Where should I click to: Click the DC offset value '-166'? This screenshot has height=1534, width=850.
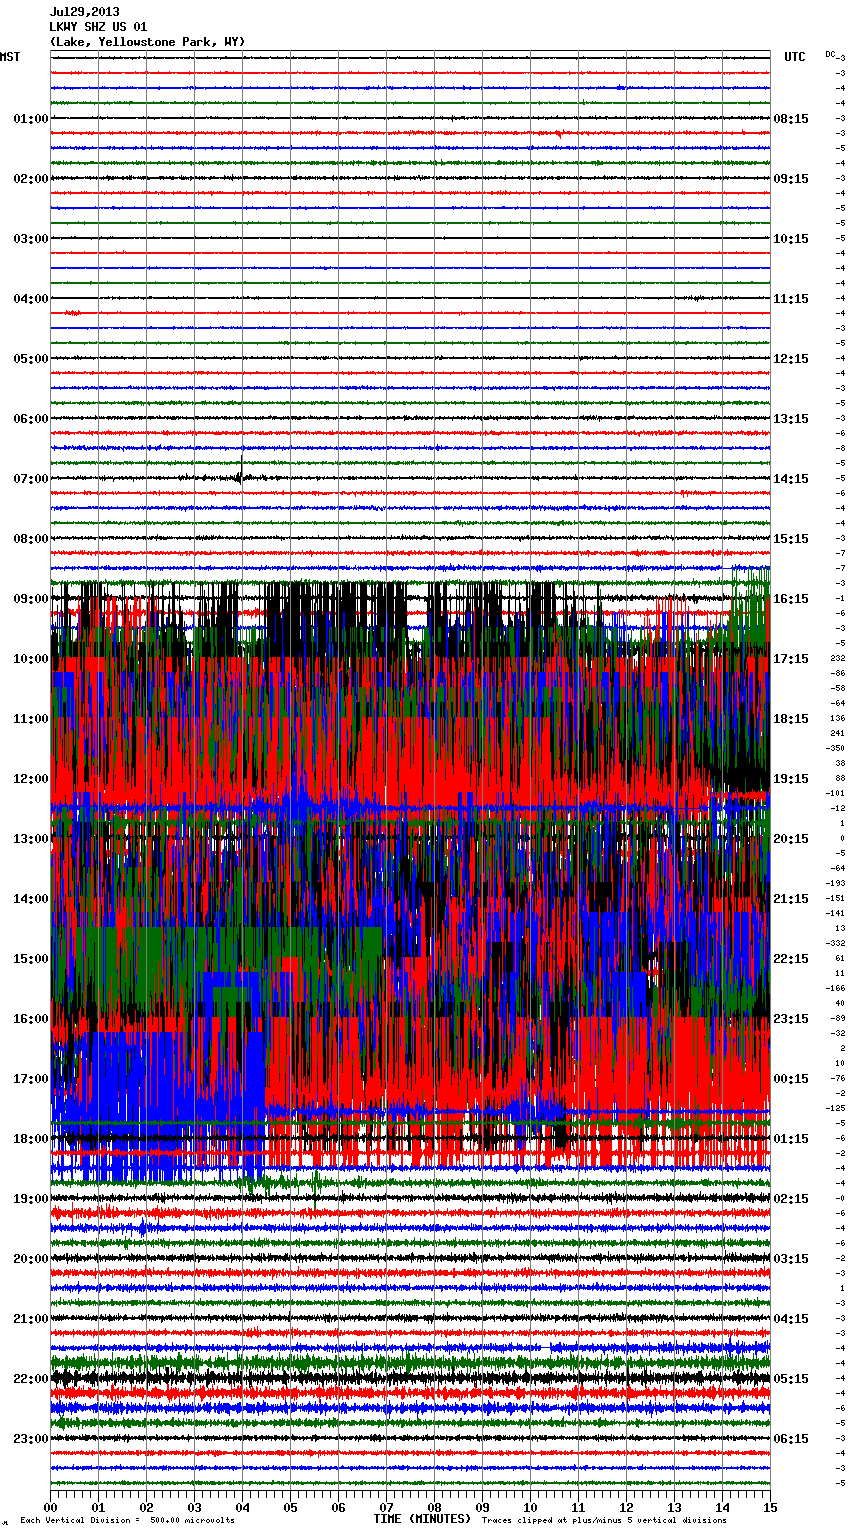(835, 989)
